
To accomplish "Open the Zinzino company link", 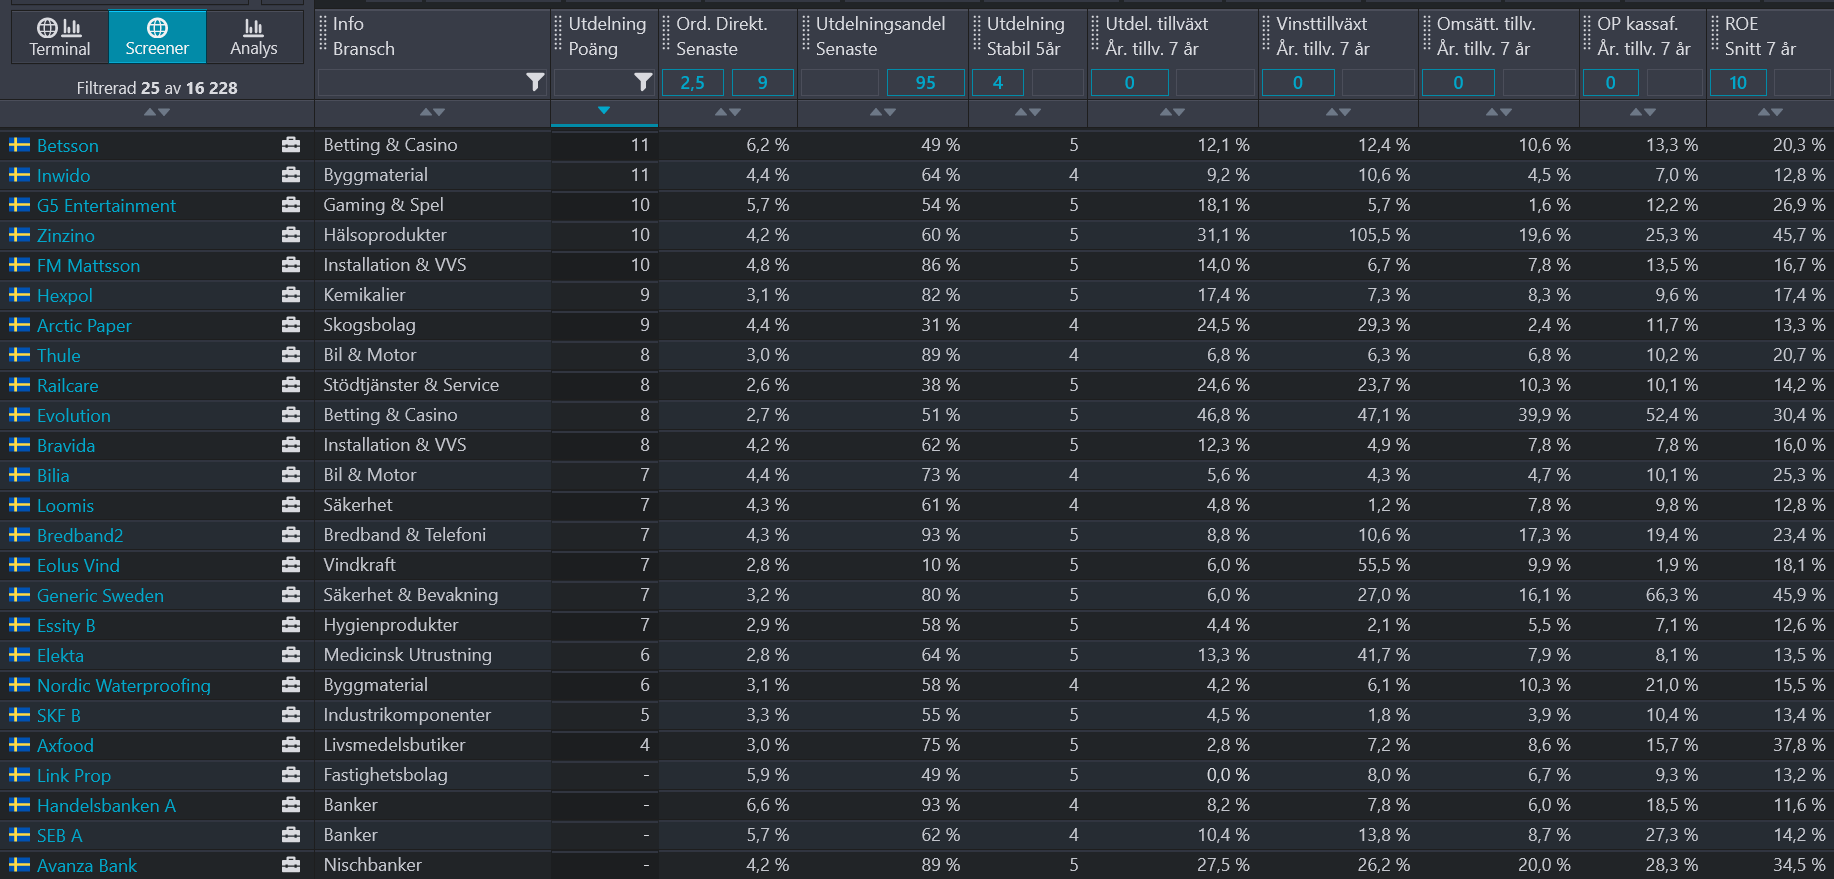I will 66,236.
